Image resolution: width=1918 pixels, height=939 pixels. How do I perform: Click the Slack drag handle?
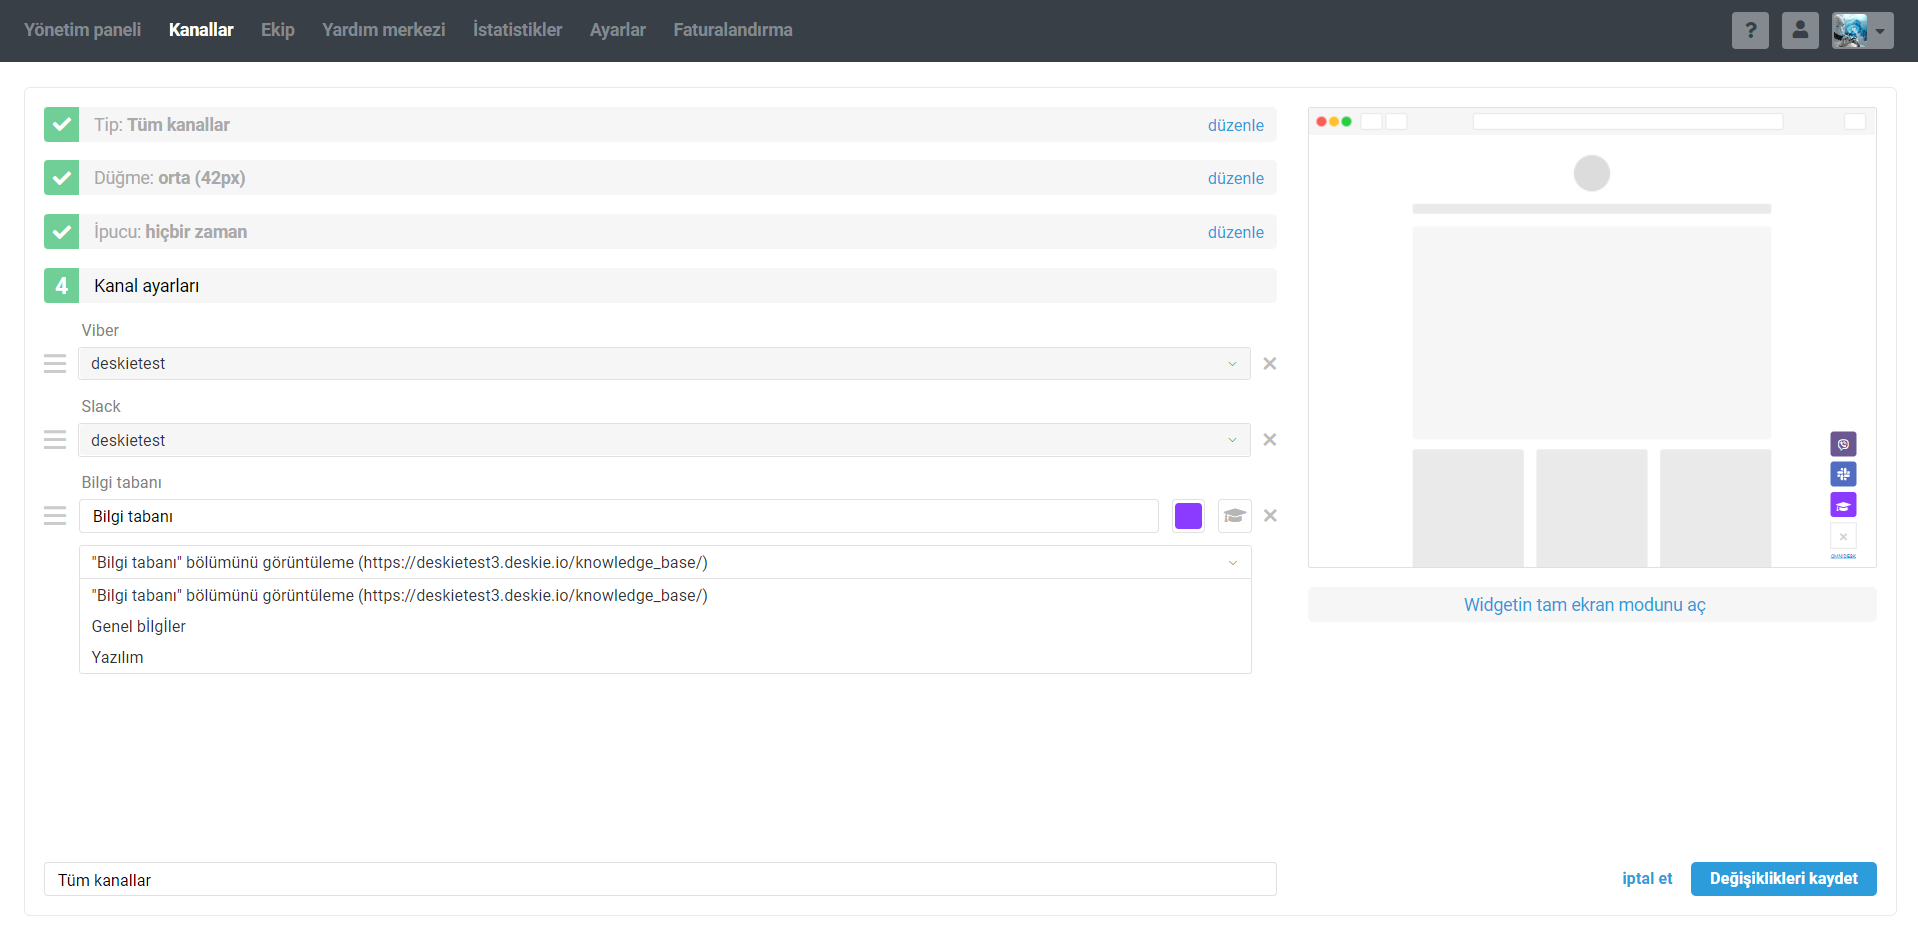55,440
